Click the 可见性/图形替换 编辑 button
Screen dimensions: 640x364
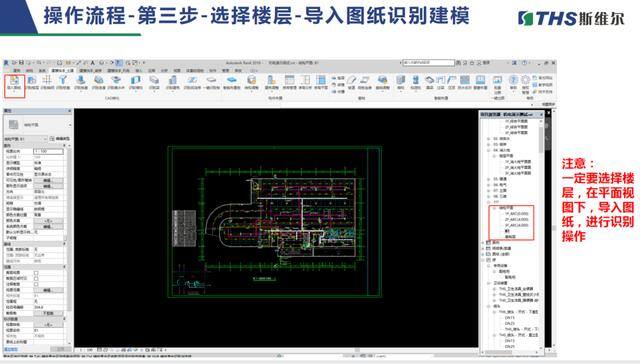48,180
